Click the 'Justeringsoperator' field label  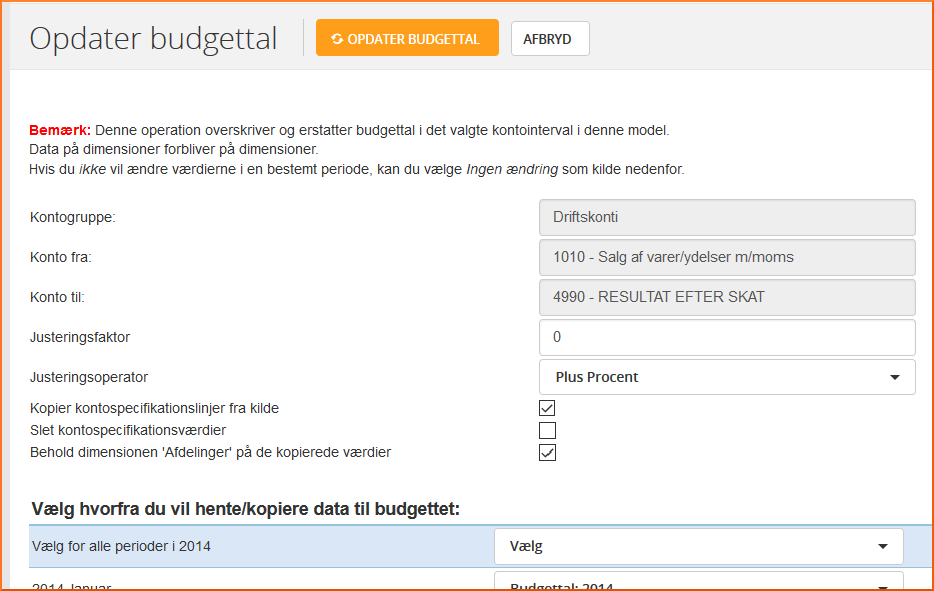click(89, 377)
